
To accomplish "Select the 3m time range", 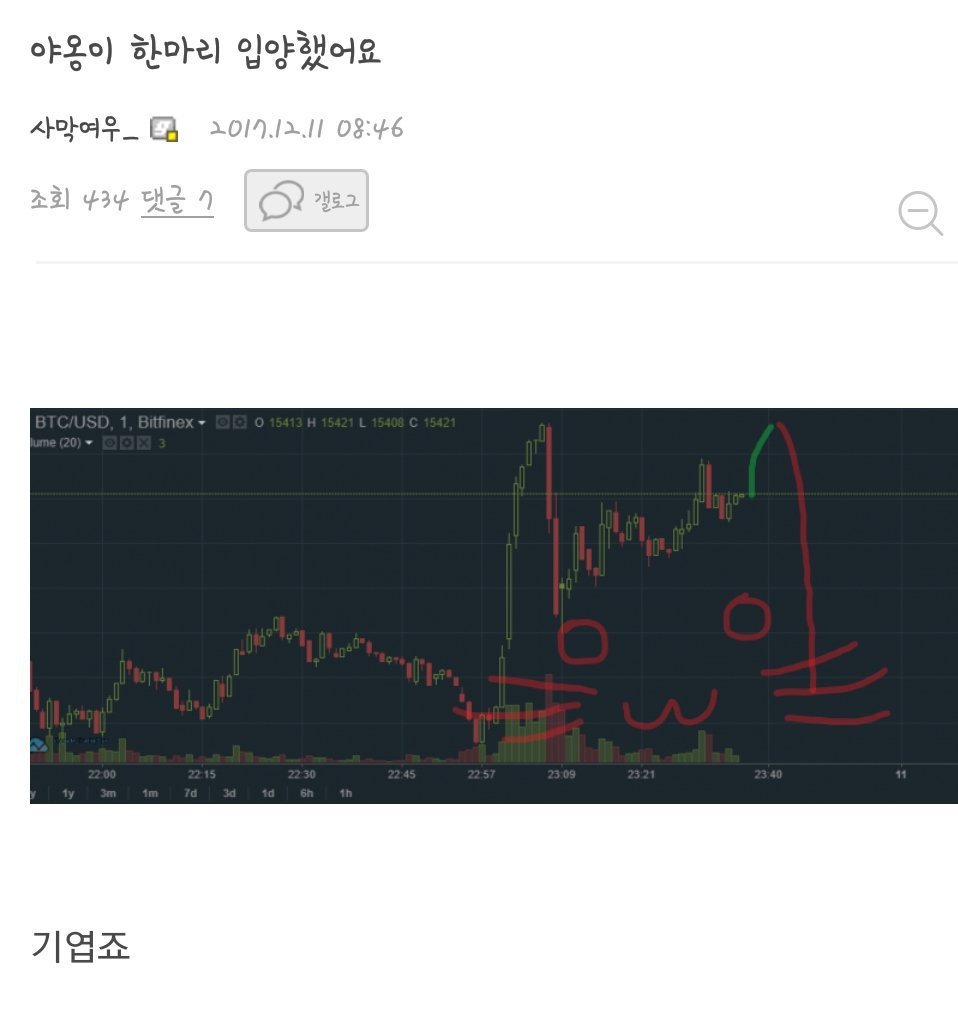I will pyautogui.click(x=108, y=793).
